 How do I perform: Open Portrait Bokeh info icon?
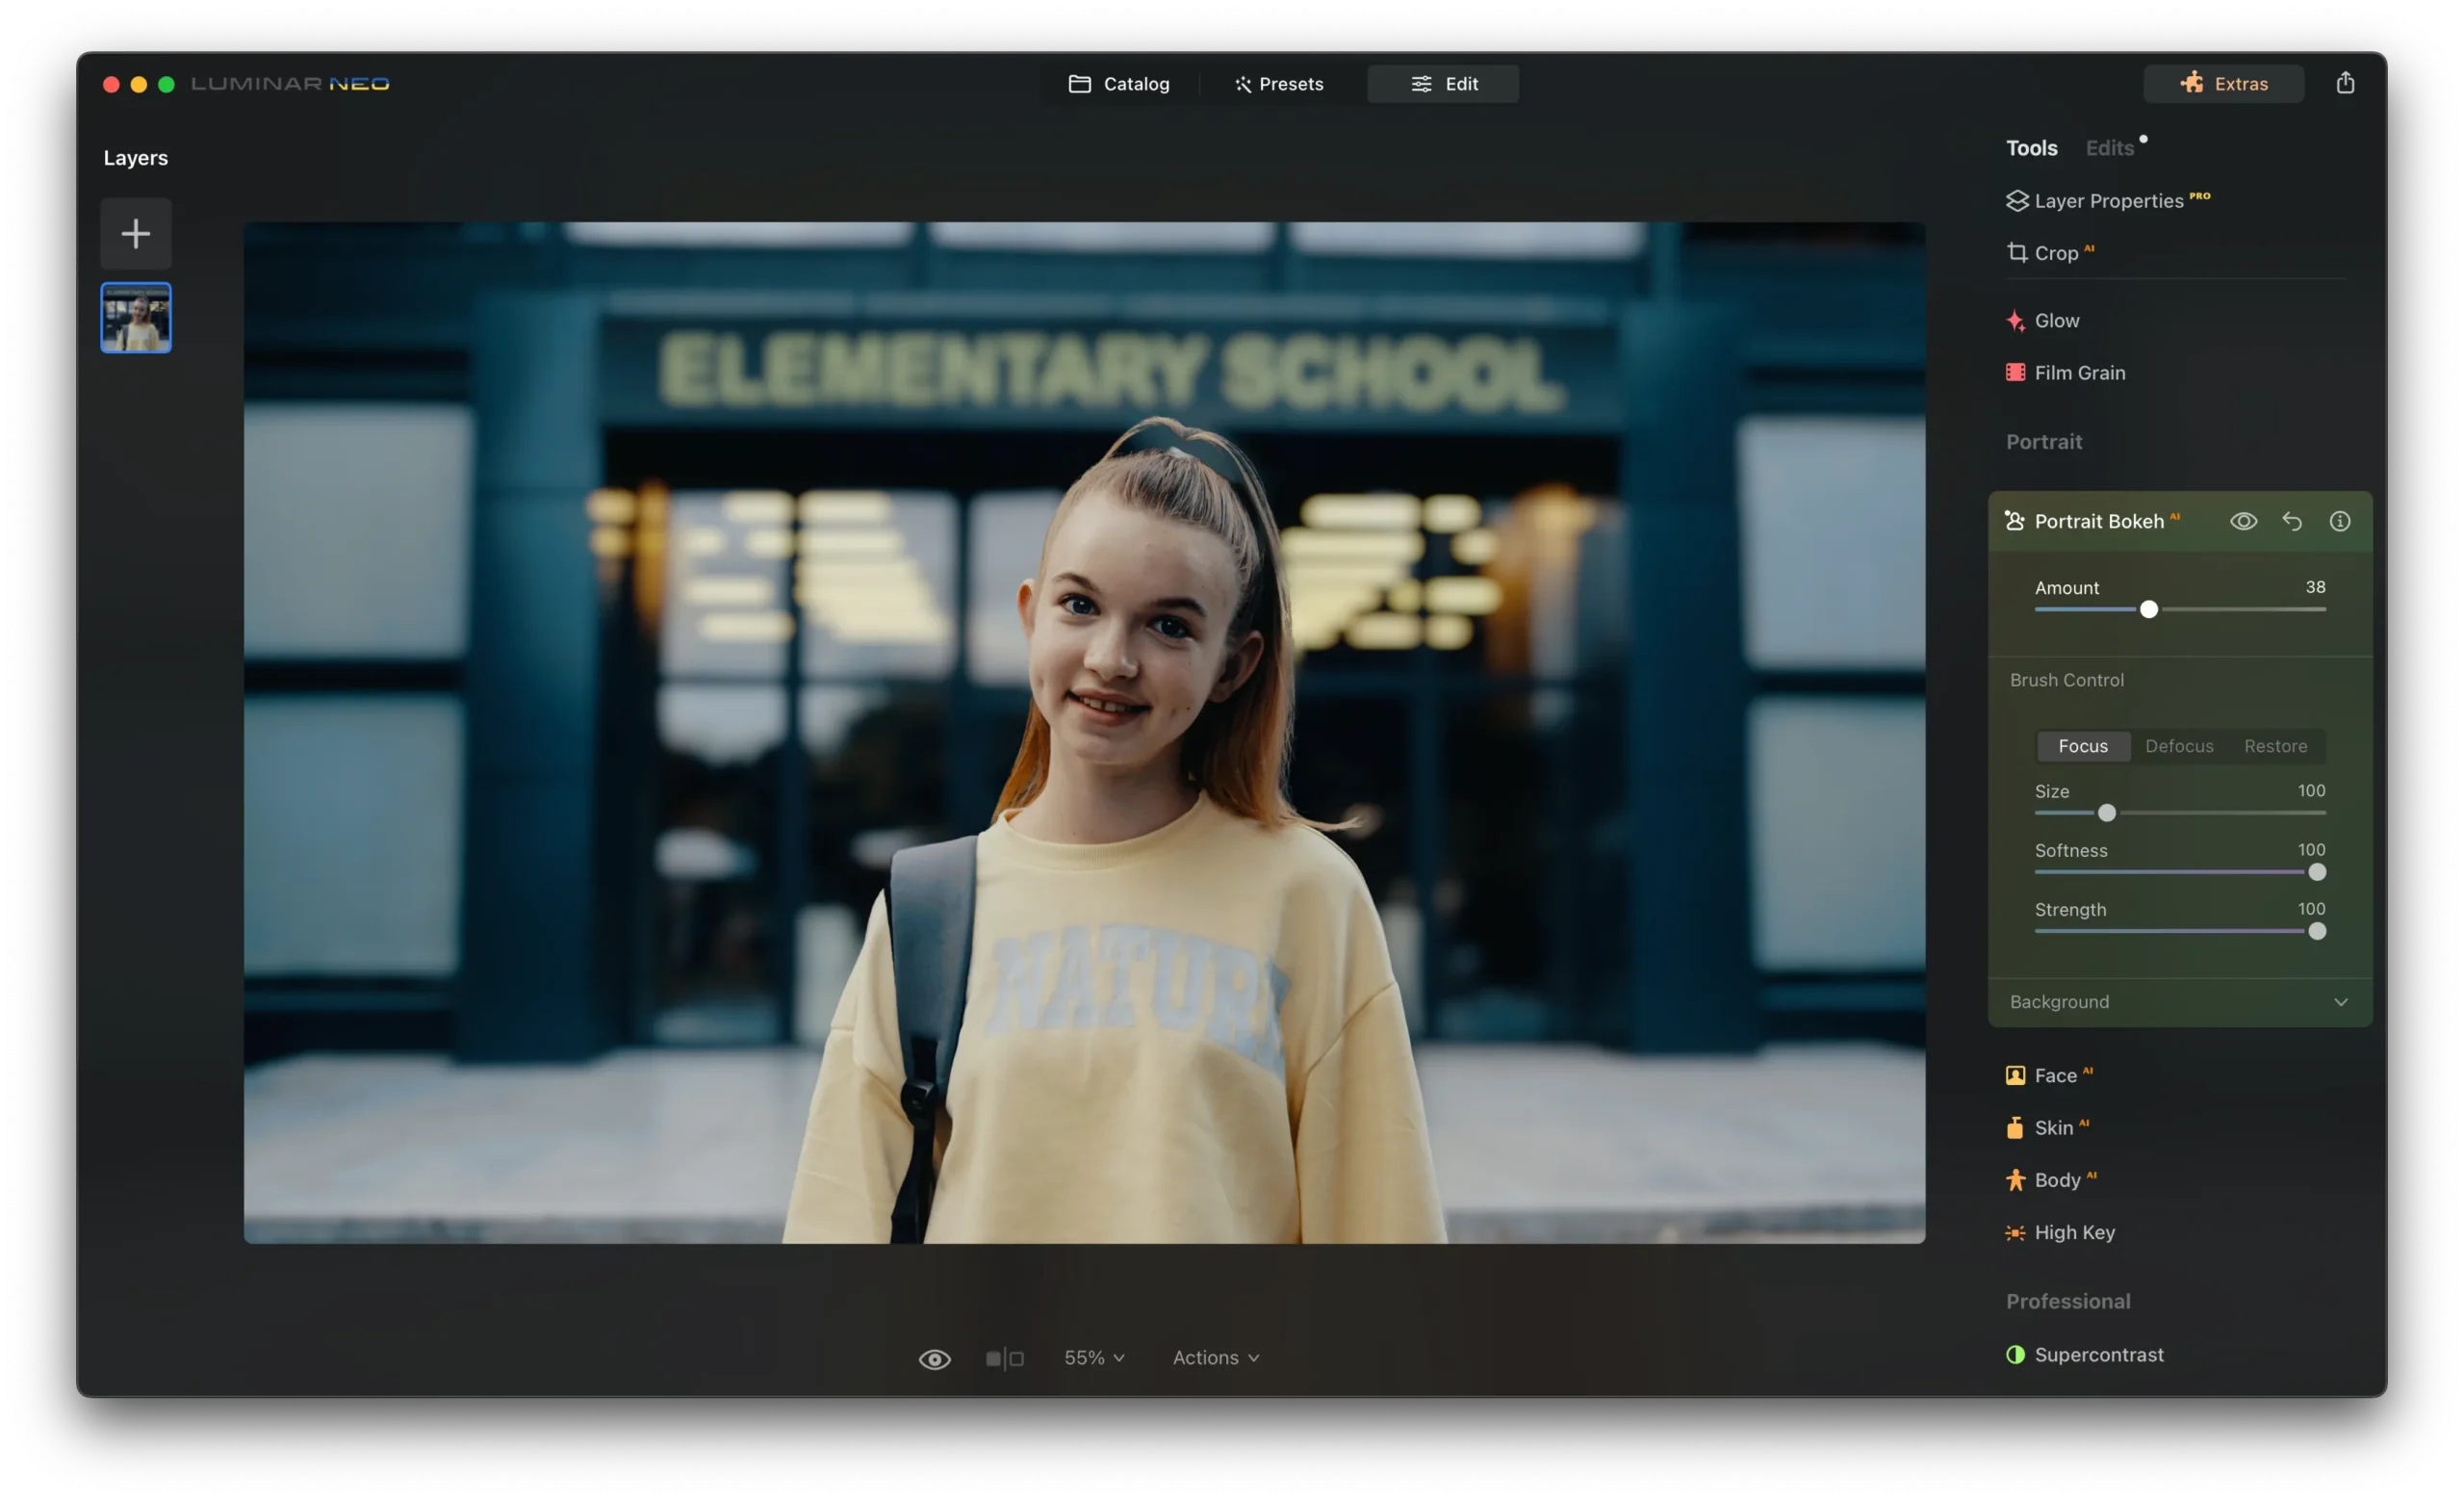click(2340, 521)
